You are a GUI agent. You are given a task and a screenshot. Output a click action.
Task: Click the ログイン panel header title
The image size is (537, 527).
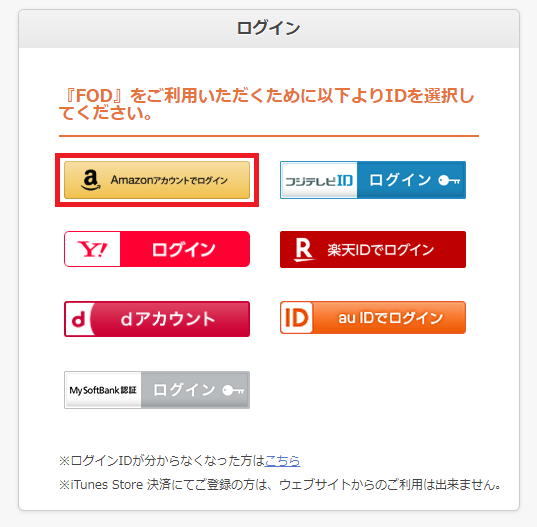point(268,28)
